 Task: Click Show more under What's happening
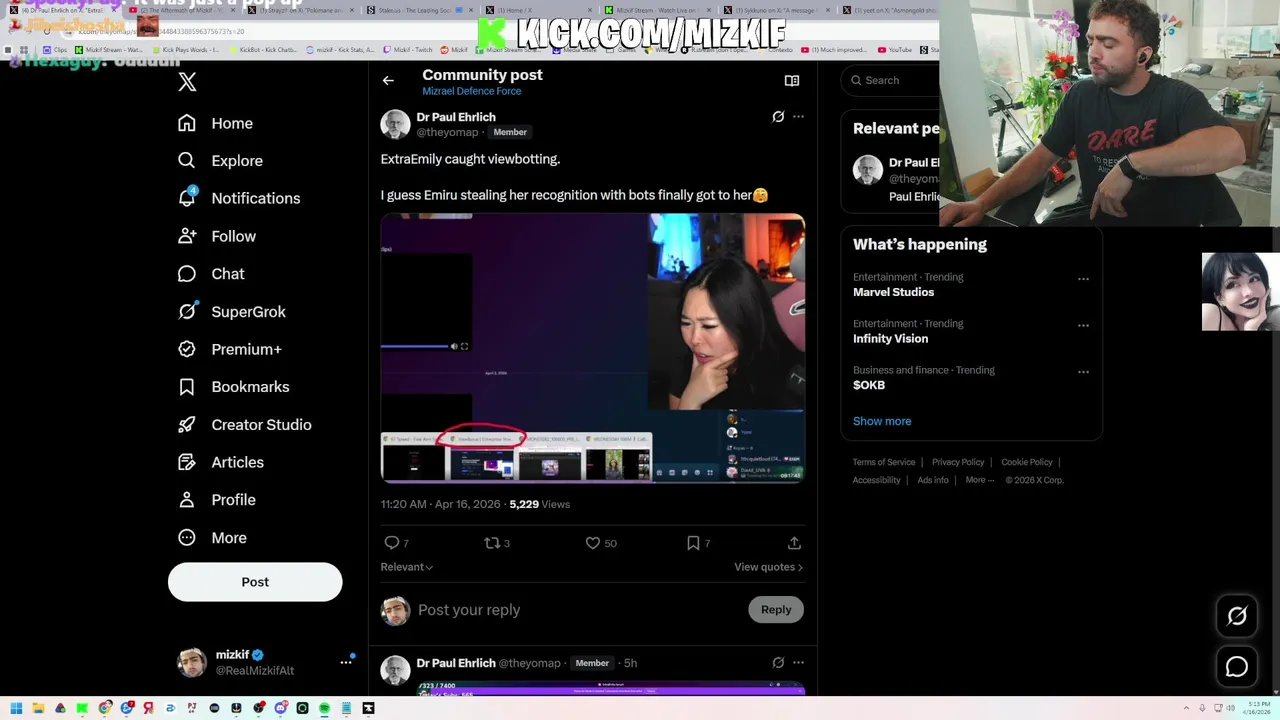[882, 421]
